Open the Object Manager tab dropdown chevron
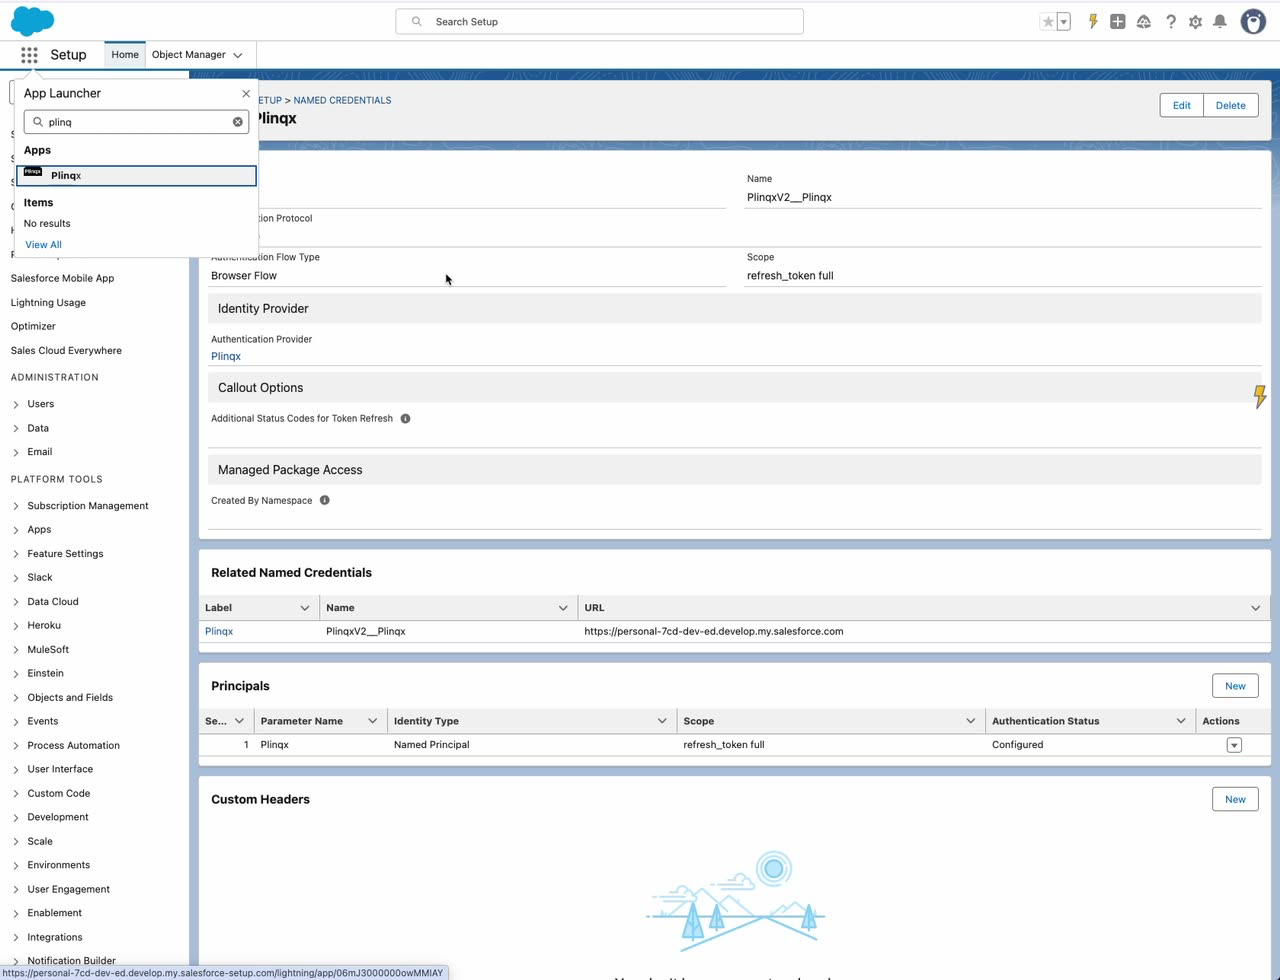Image resolution: width=1280 pixels, height=980 pixels. [238, 55]
